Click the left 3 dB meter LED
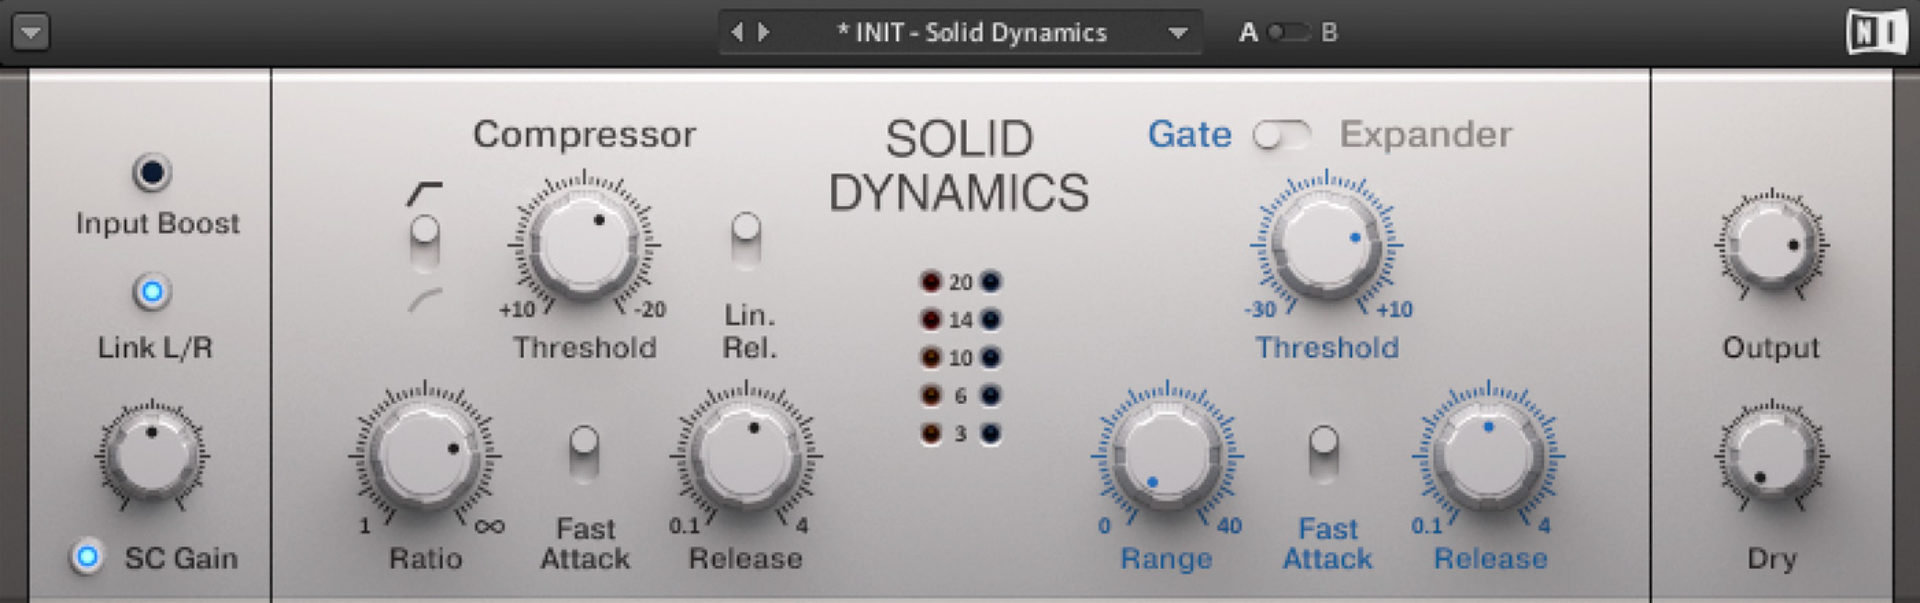 coord(931,434)
